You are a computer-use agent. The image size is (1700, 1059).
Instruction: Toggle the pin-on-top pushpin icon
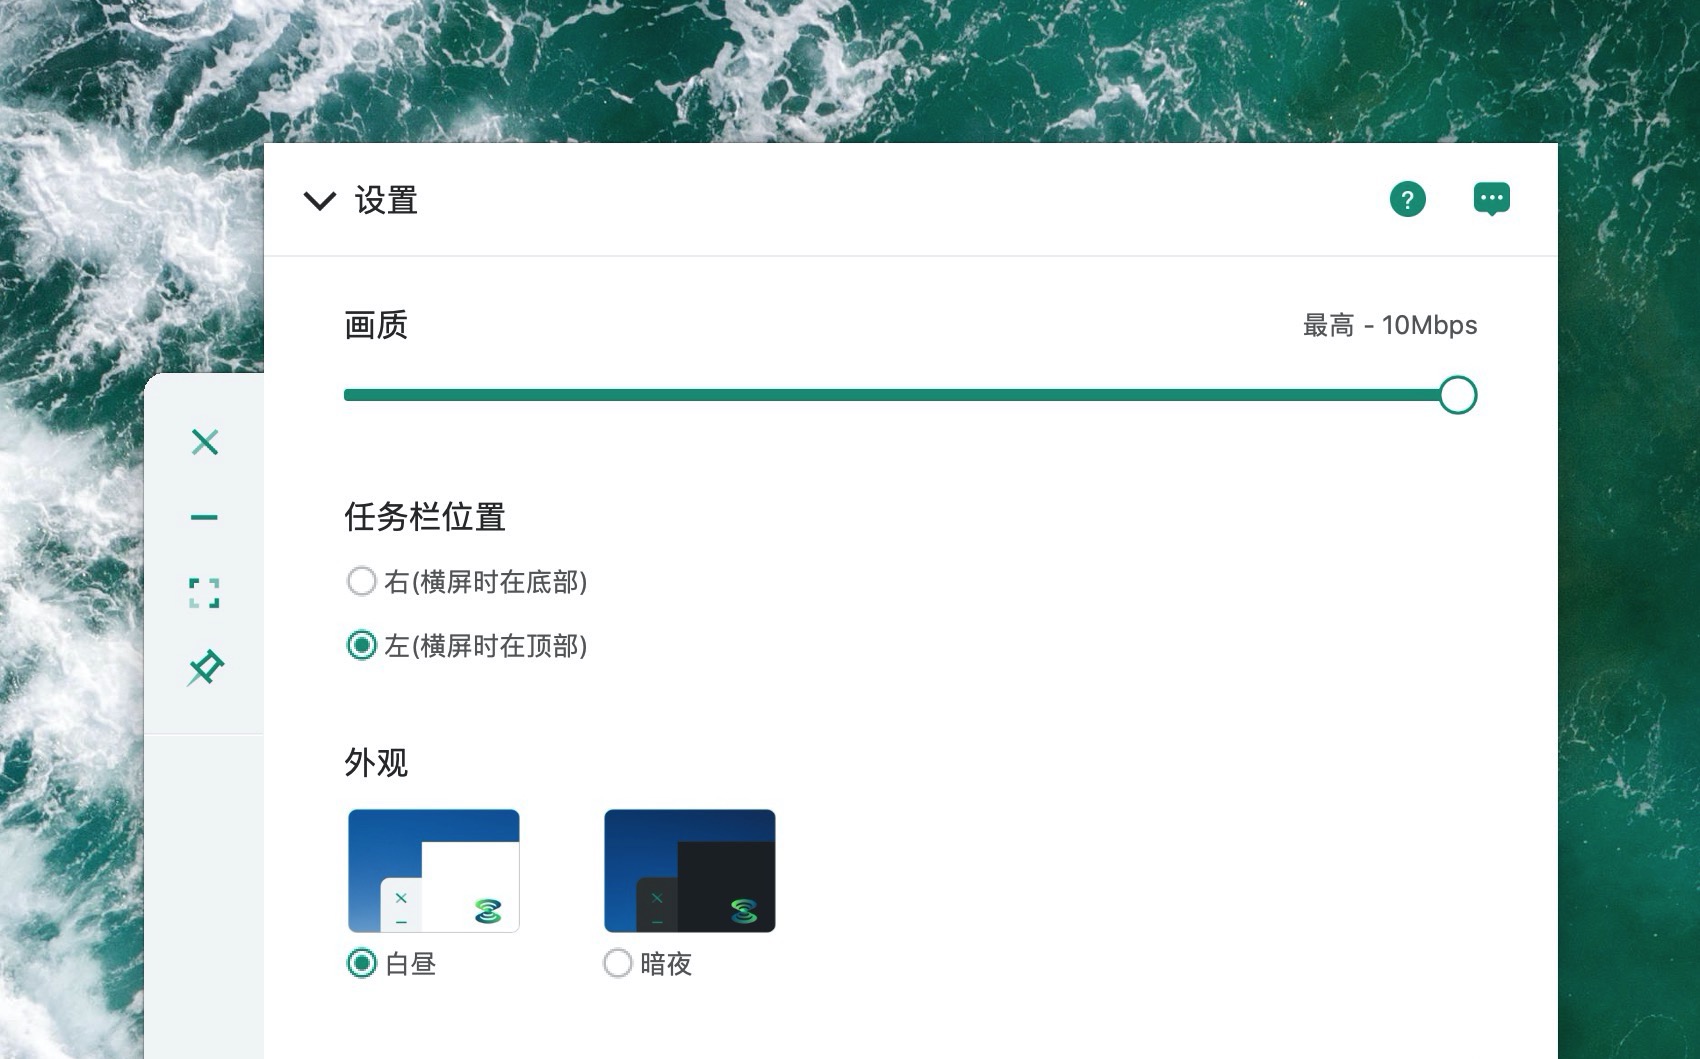pyautogui.click(x=205, y=668)
